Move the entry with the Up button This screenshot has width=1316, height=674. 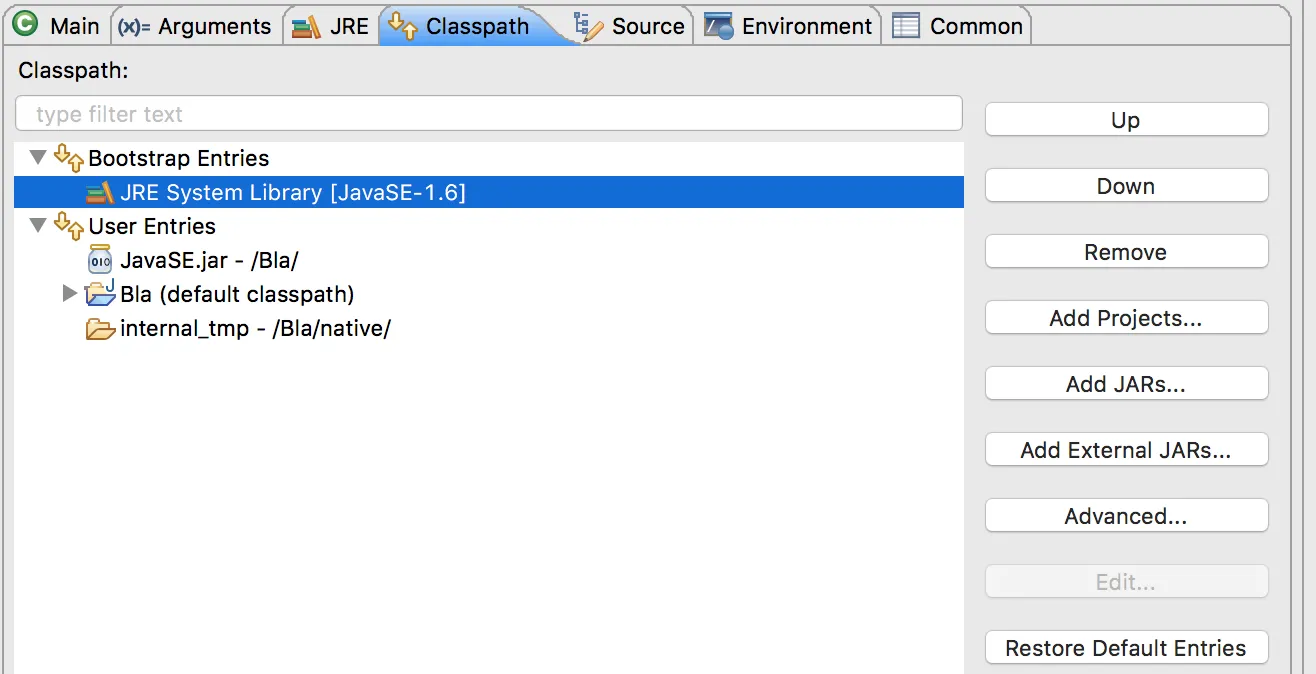point(1126,120)
